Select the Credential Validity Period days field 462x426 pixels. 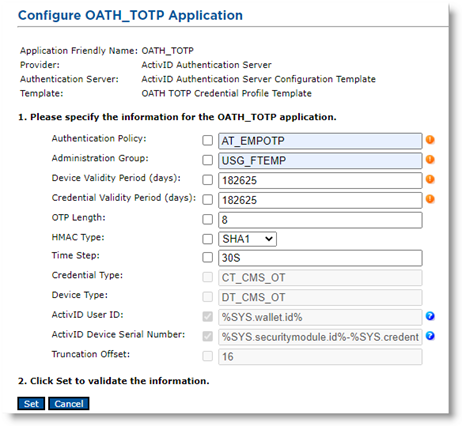[320, 200]
